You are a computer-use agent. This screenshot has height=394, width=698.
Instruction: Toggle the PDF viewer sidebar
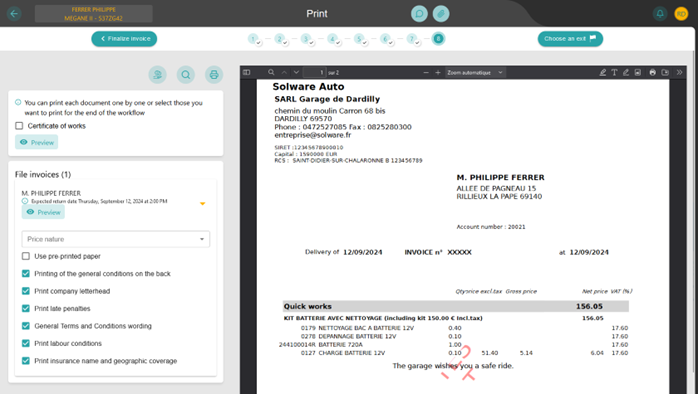[x=247, y=73]
